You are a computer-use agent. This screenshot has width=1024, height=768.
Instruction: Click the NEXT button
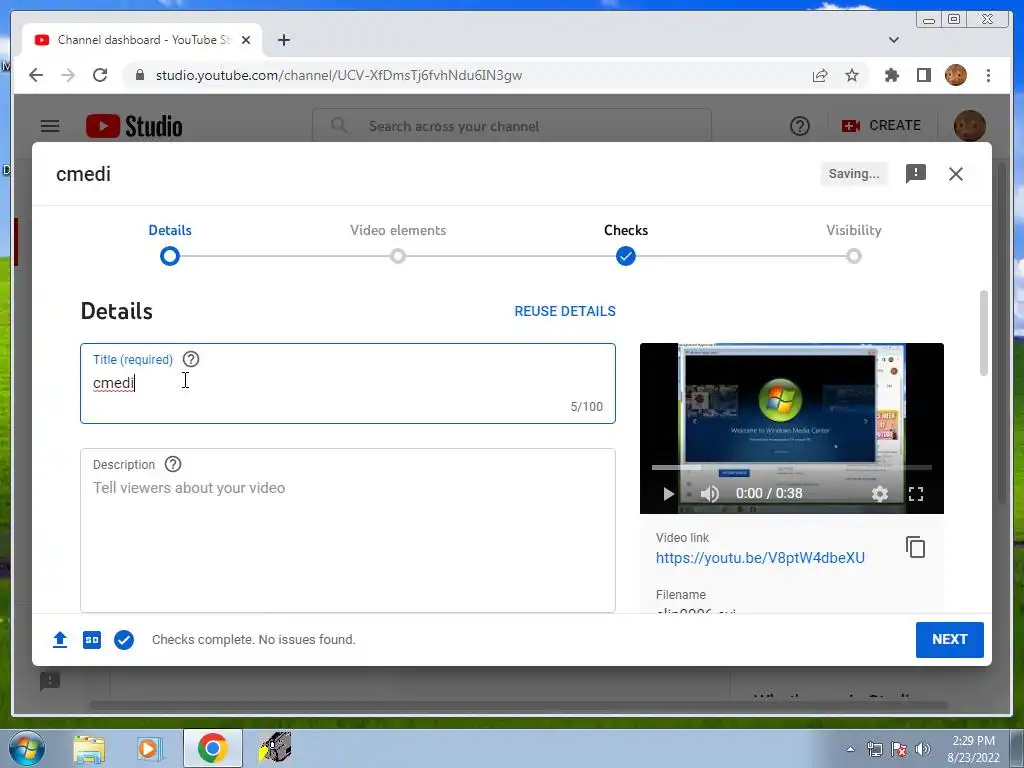coord(950,639)
